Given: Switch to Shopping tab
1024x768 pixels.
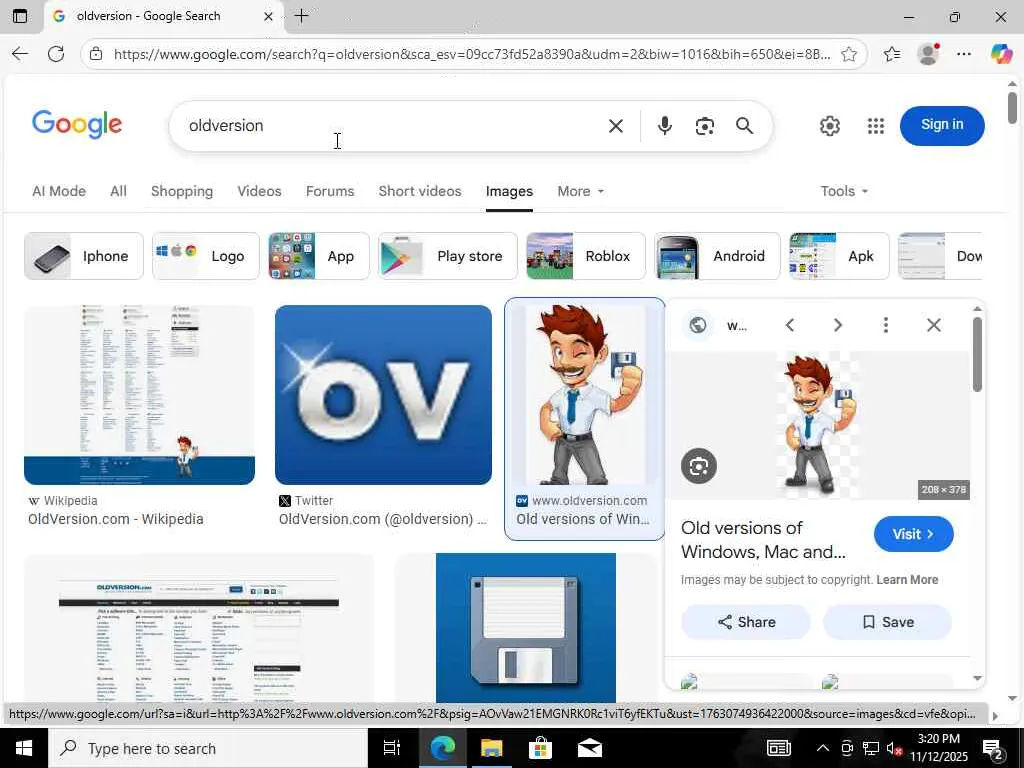Looking at the screenshot, I should (182, 191).
